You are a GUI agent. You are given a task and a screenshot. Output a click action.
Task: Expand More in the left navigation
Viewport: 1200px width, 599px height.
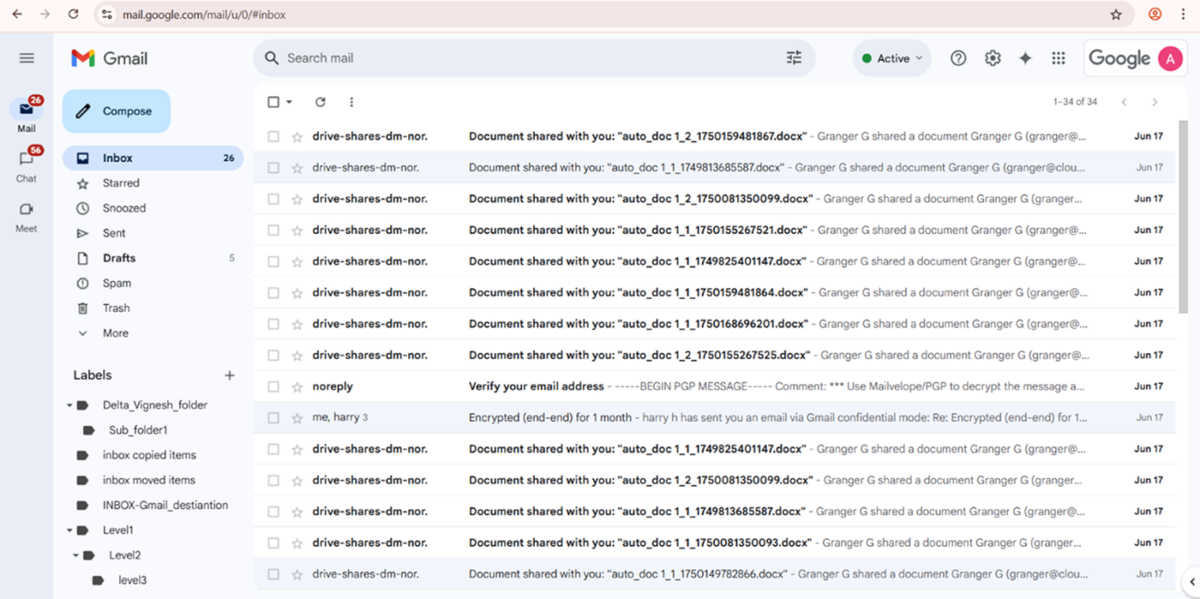pos(115,333)
